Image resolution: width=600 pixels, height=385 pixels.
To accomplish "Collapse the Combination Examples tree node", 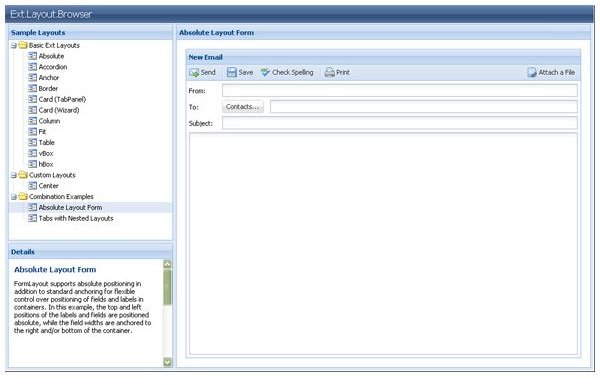I will tap(14, 197).
